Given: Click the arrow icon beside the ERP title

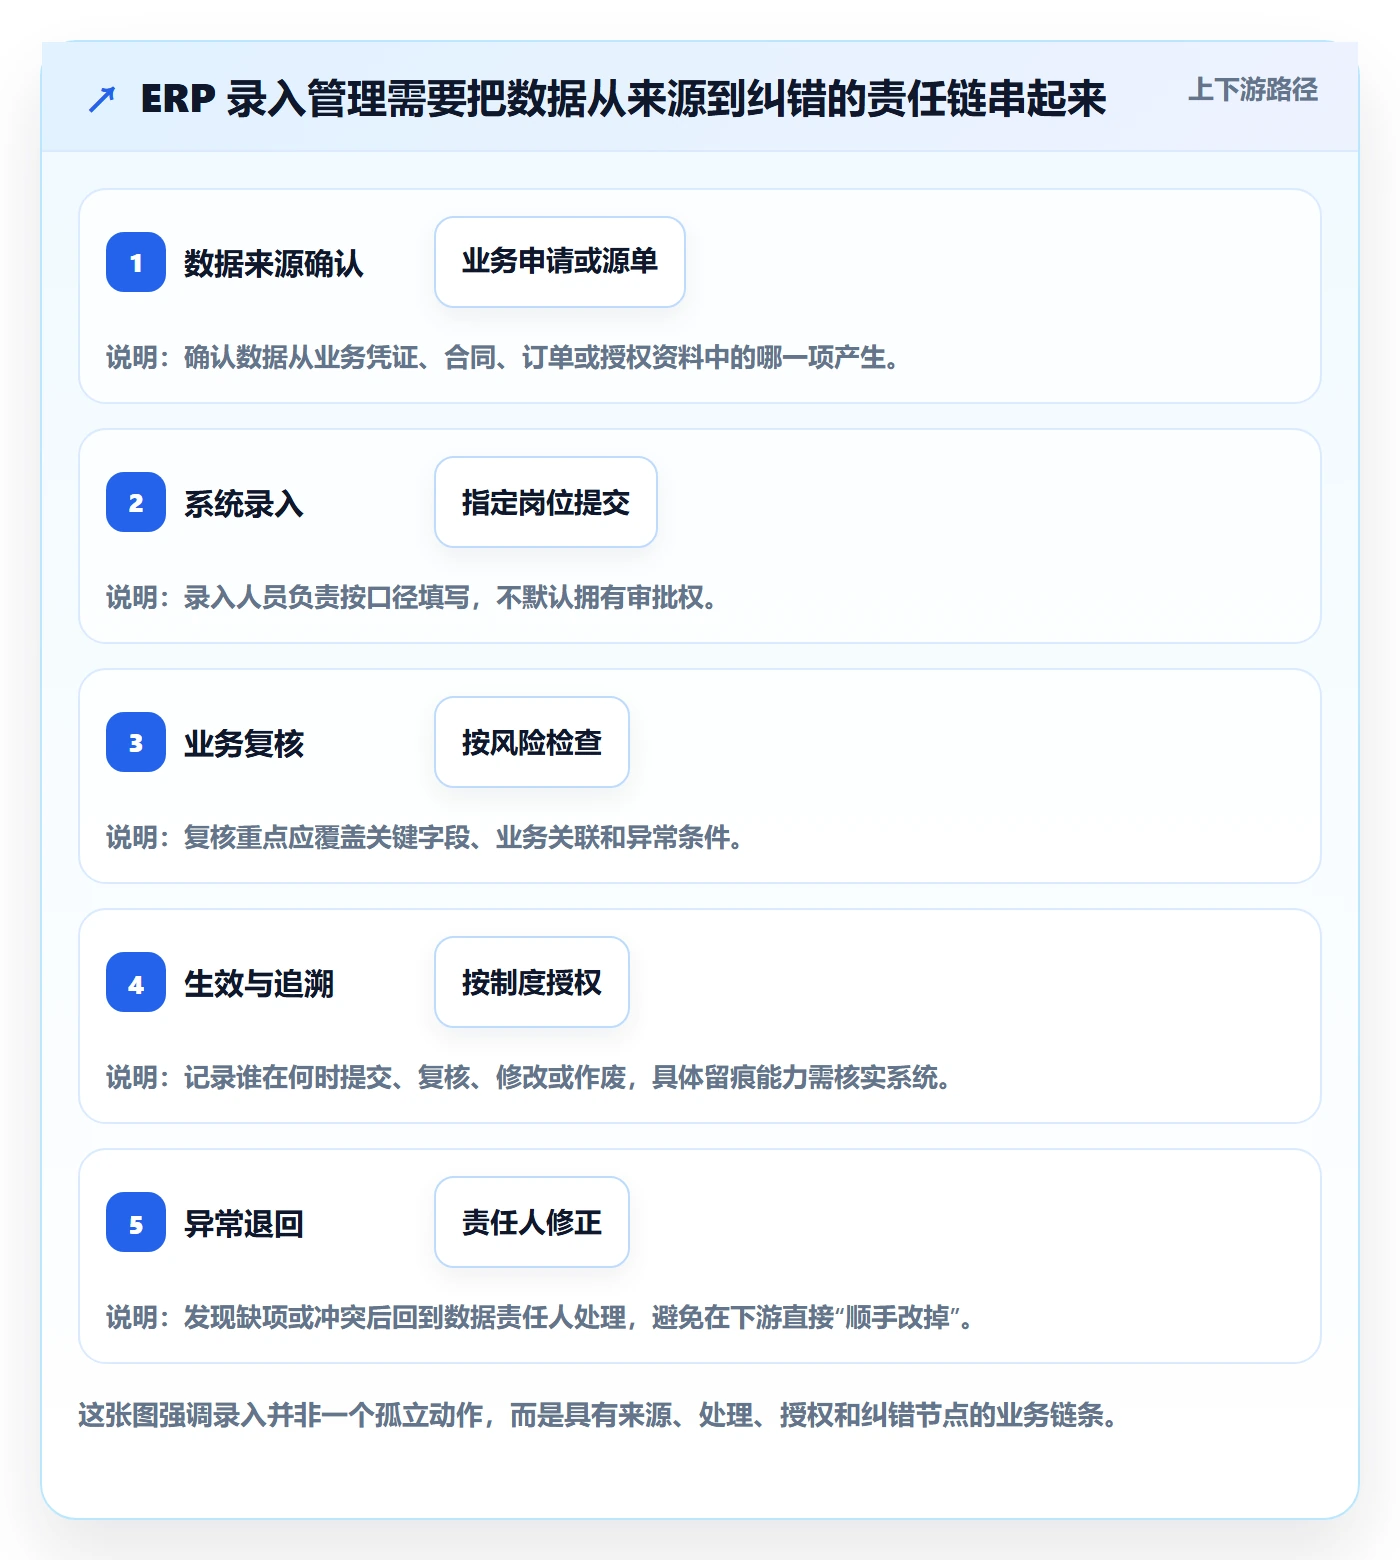Looking at the screenshot, I should coord(102,99).
